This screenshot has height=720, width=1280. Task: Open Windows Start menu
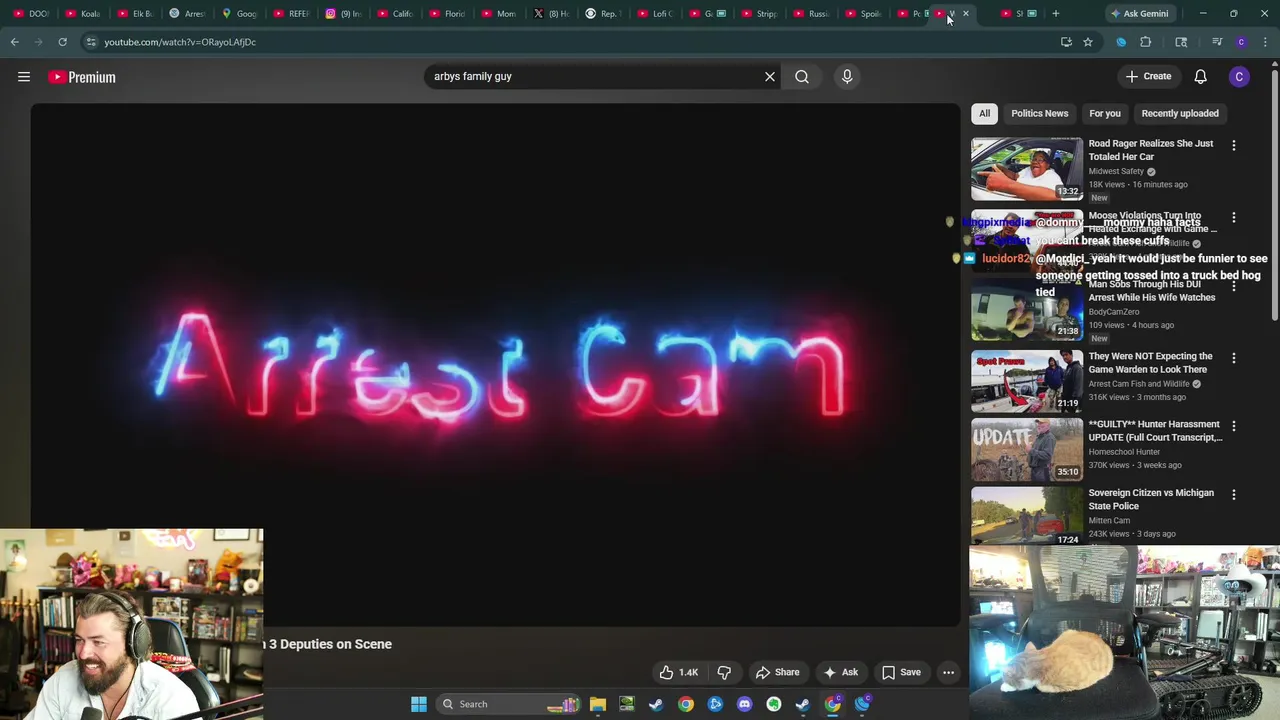(419, 704)
